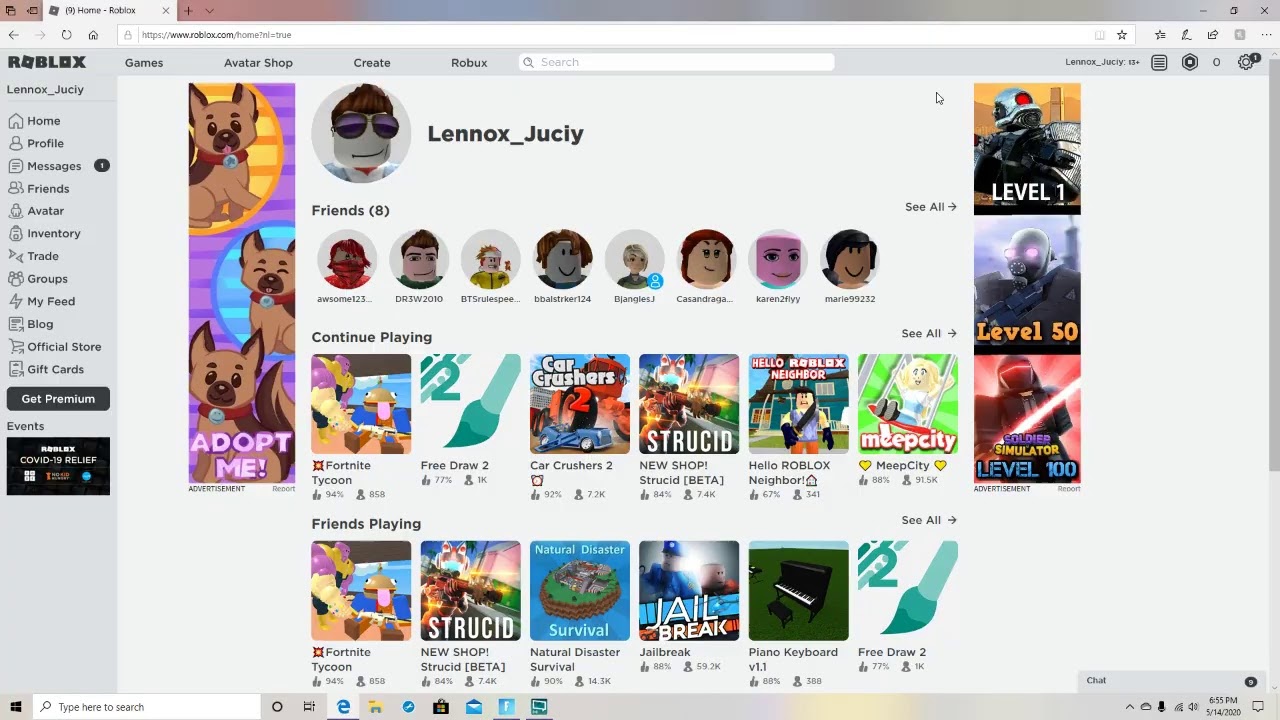Open the Robux menu

[x=469, y=62]
